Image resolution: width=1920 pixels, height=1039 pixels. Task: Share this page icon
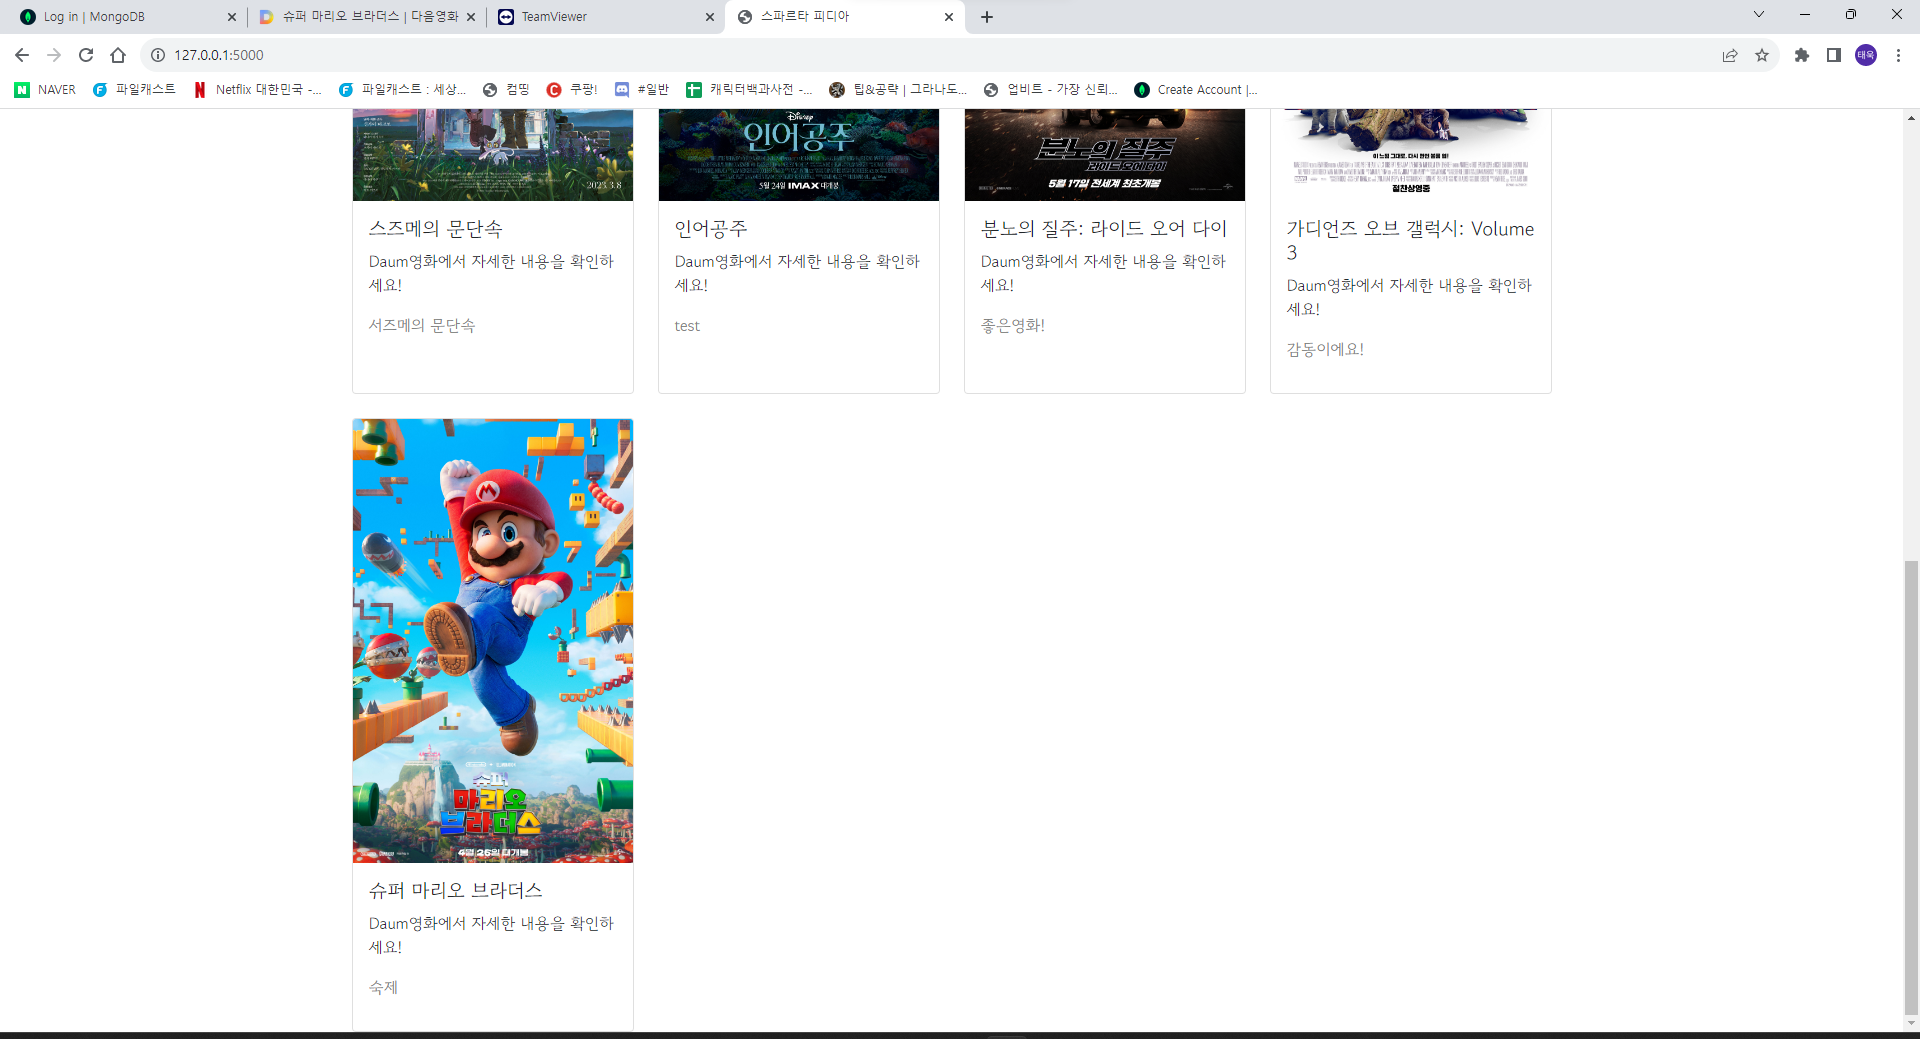pyautogui.click(x=1730, y=55)
